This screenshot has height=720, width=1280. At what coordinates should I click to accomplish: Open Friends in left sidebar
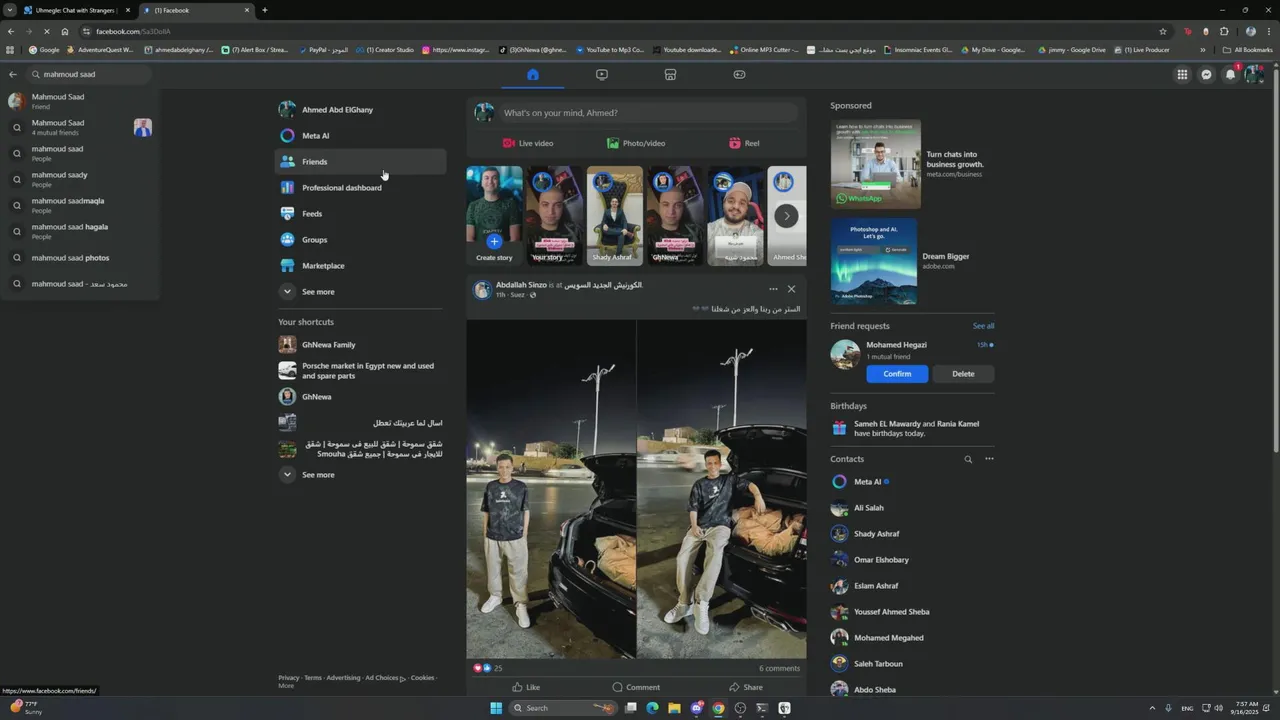[360, 161]
